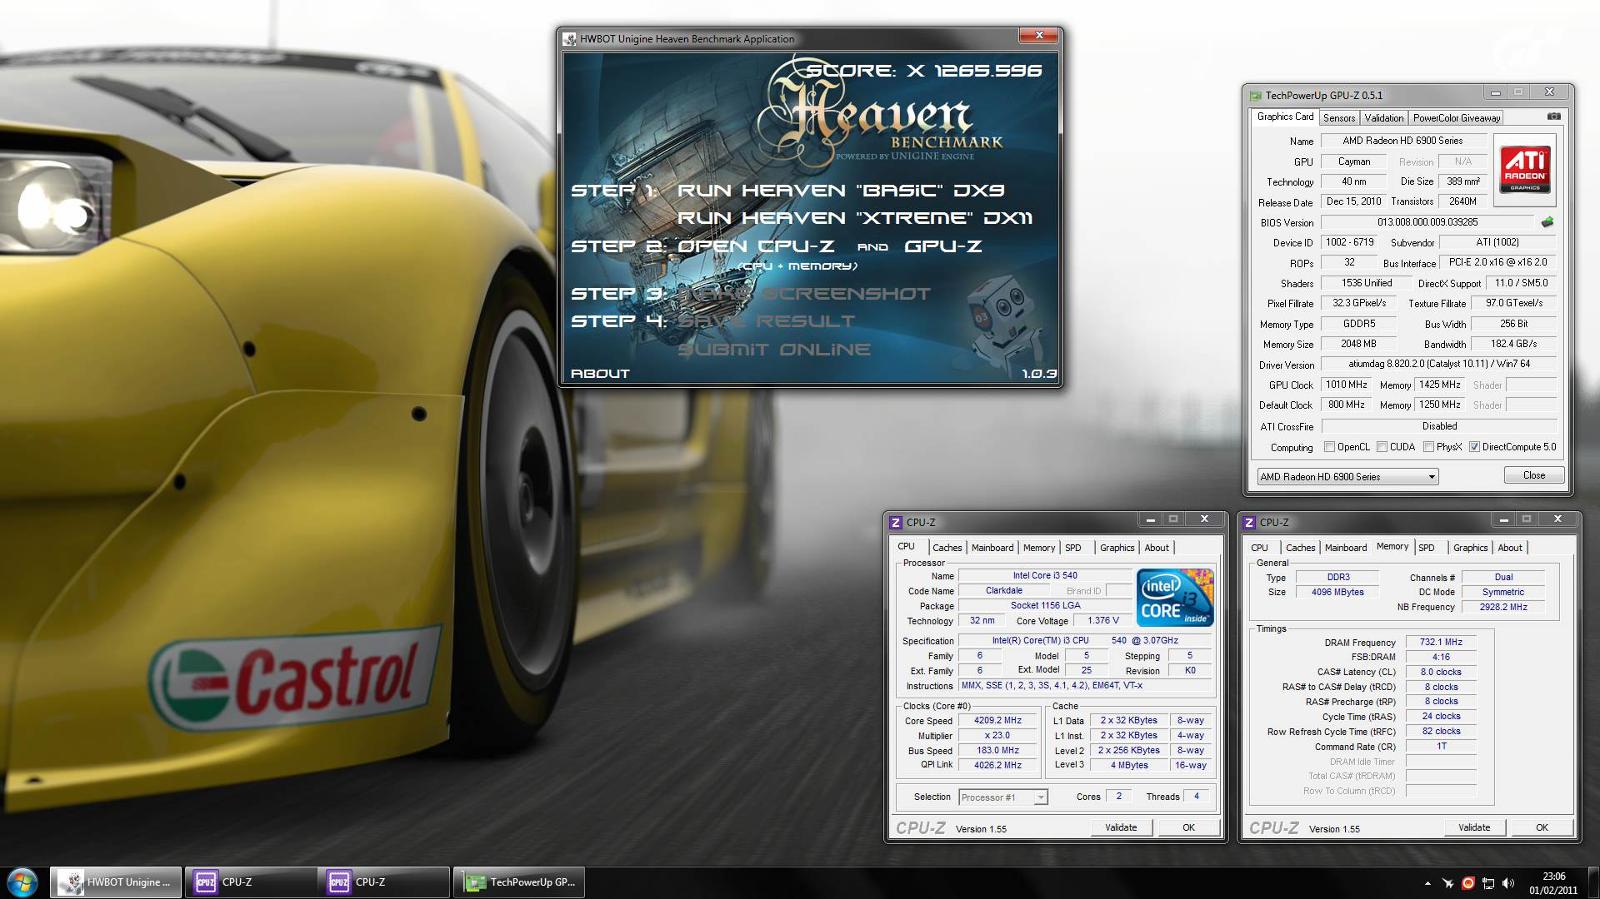Click the HWBOT Heaven window title icon
The height and width of the screenshot is (899, 1600).
click(569, 39)
